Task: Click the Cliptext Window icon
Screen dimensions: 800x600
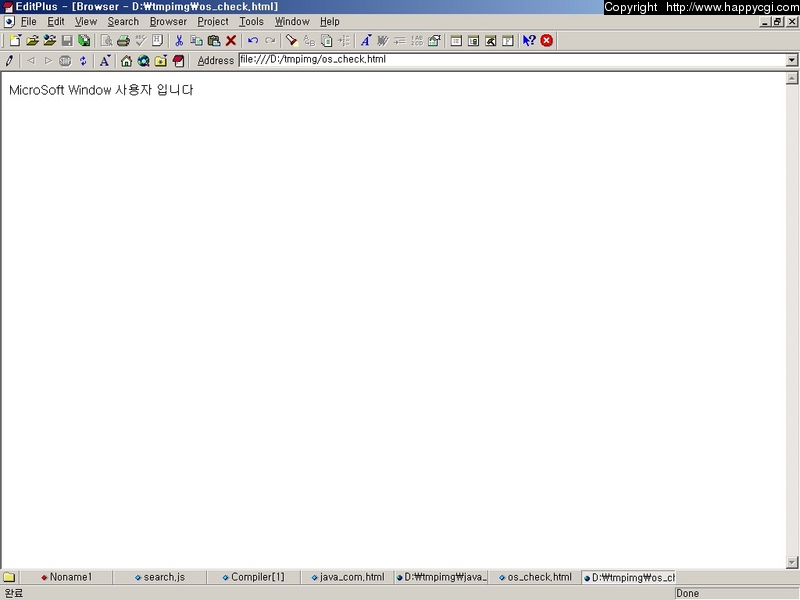Action: pos(456,41)
